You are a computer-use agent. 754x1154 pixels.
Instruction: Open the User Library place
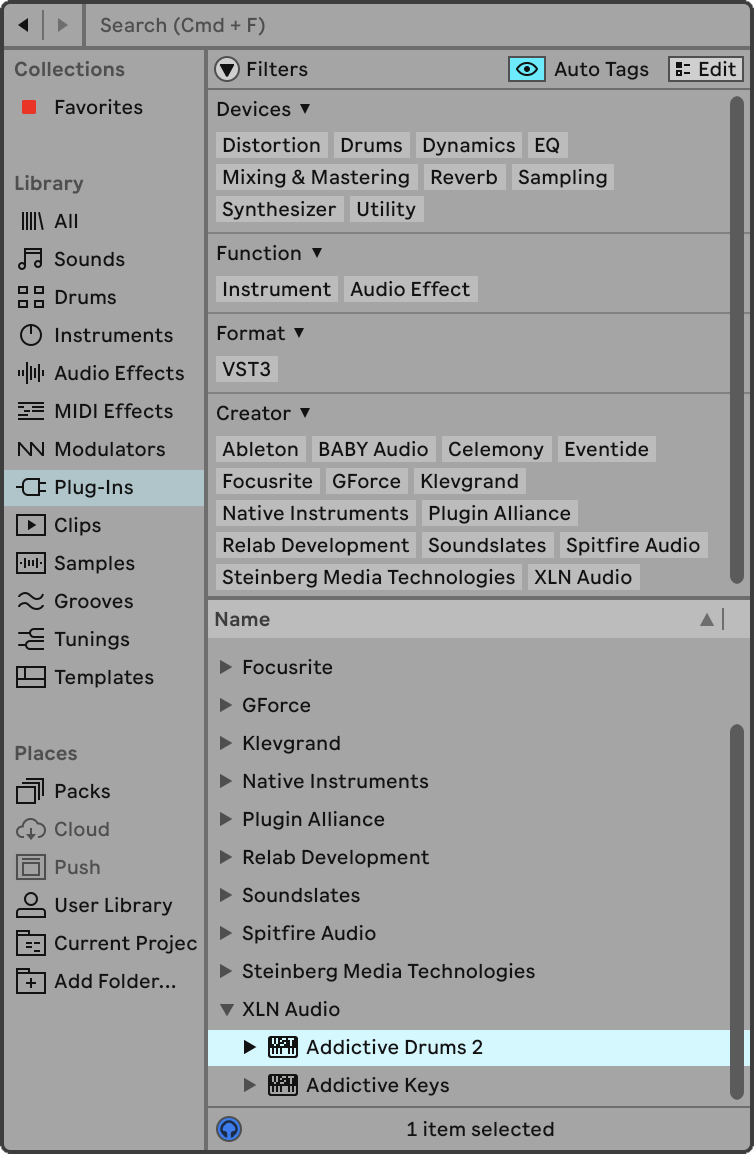[113, 905]
